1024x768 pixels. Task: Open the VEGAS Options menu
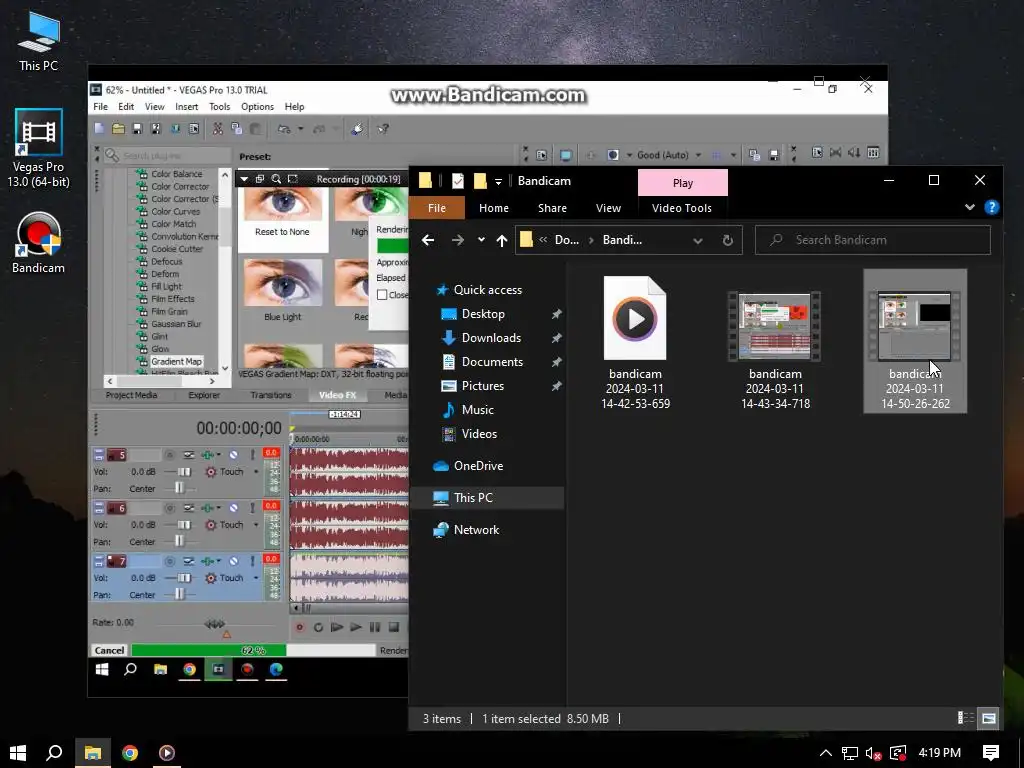tap(257, 106)
